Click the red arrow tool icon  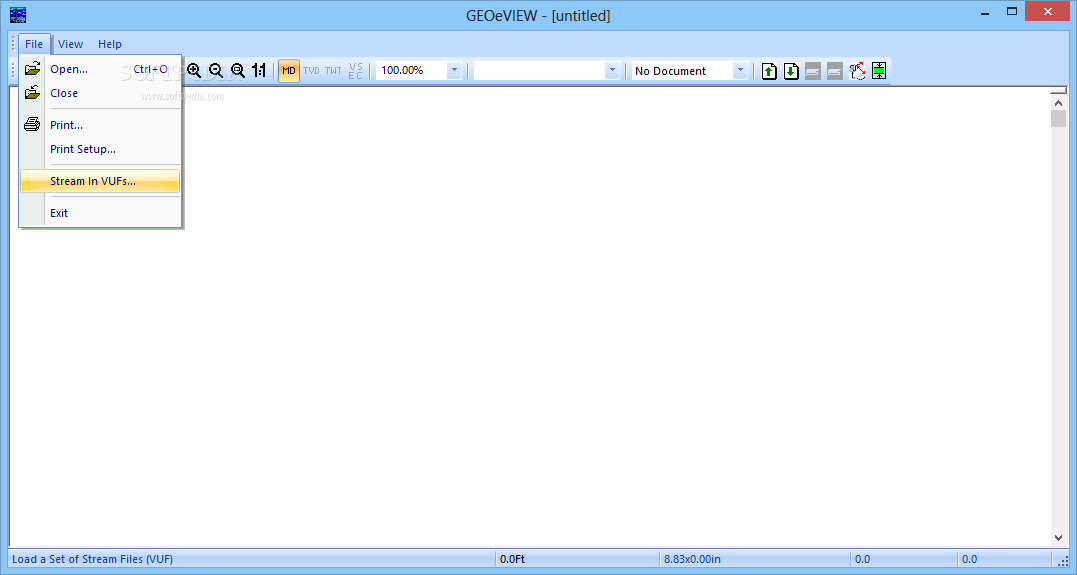point(857,70)
